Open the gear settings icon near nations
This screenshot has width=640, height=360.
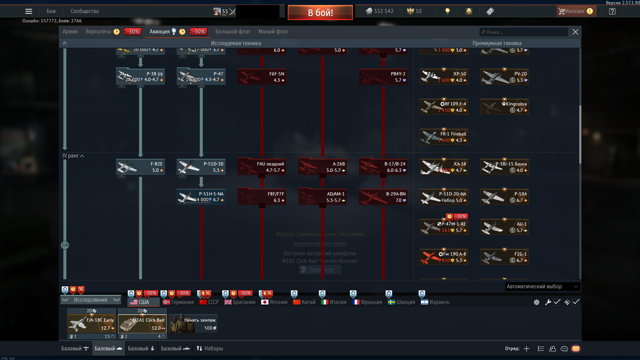click(536, 302)
